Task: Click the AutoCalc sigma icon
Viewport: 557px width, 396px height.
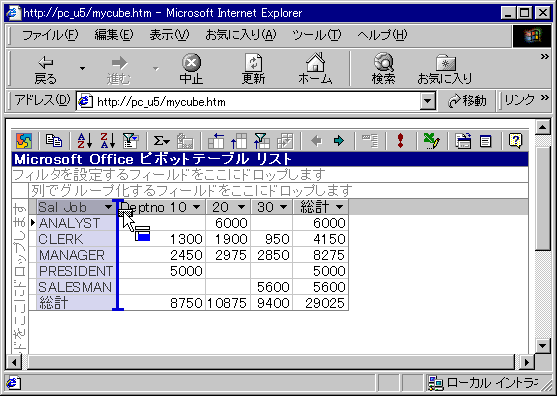Action: click(161, 141)
